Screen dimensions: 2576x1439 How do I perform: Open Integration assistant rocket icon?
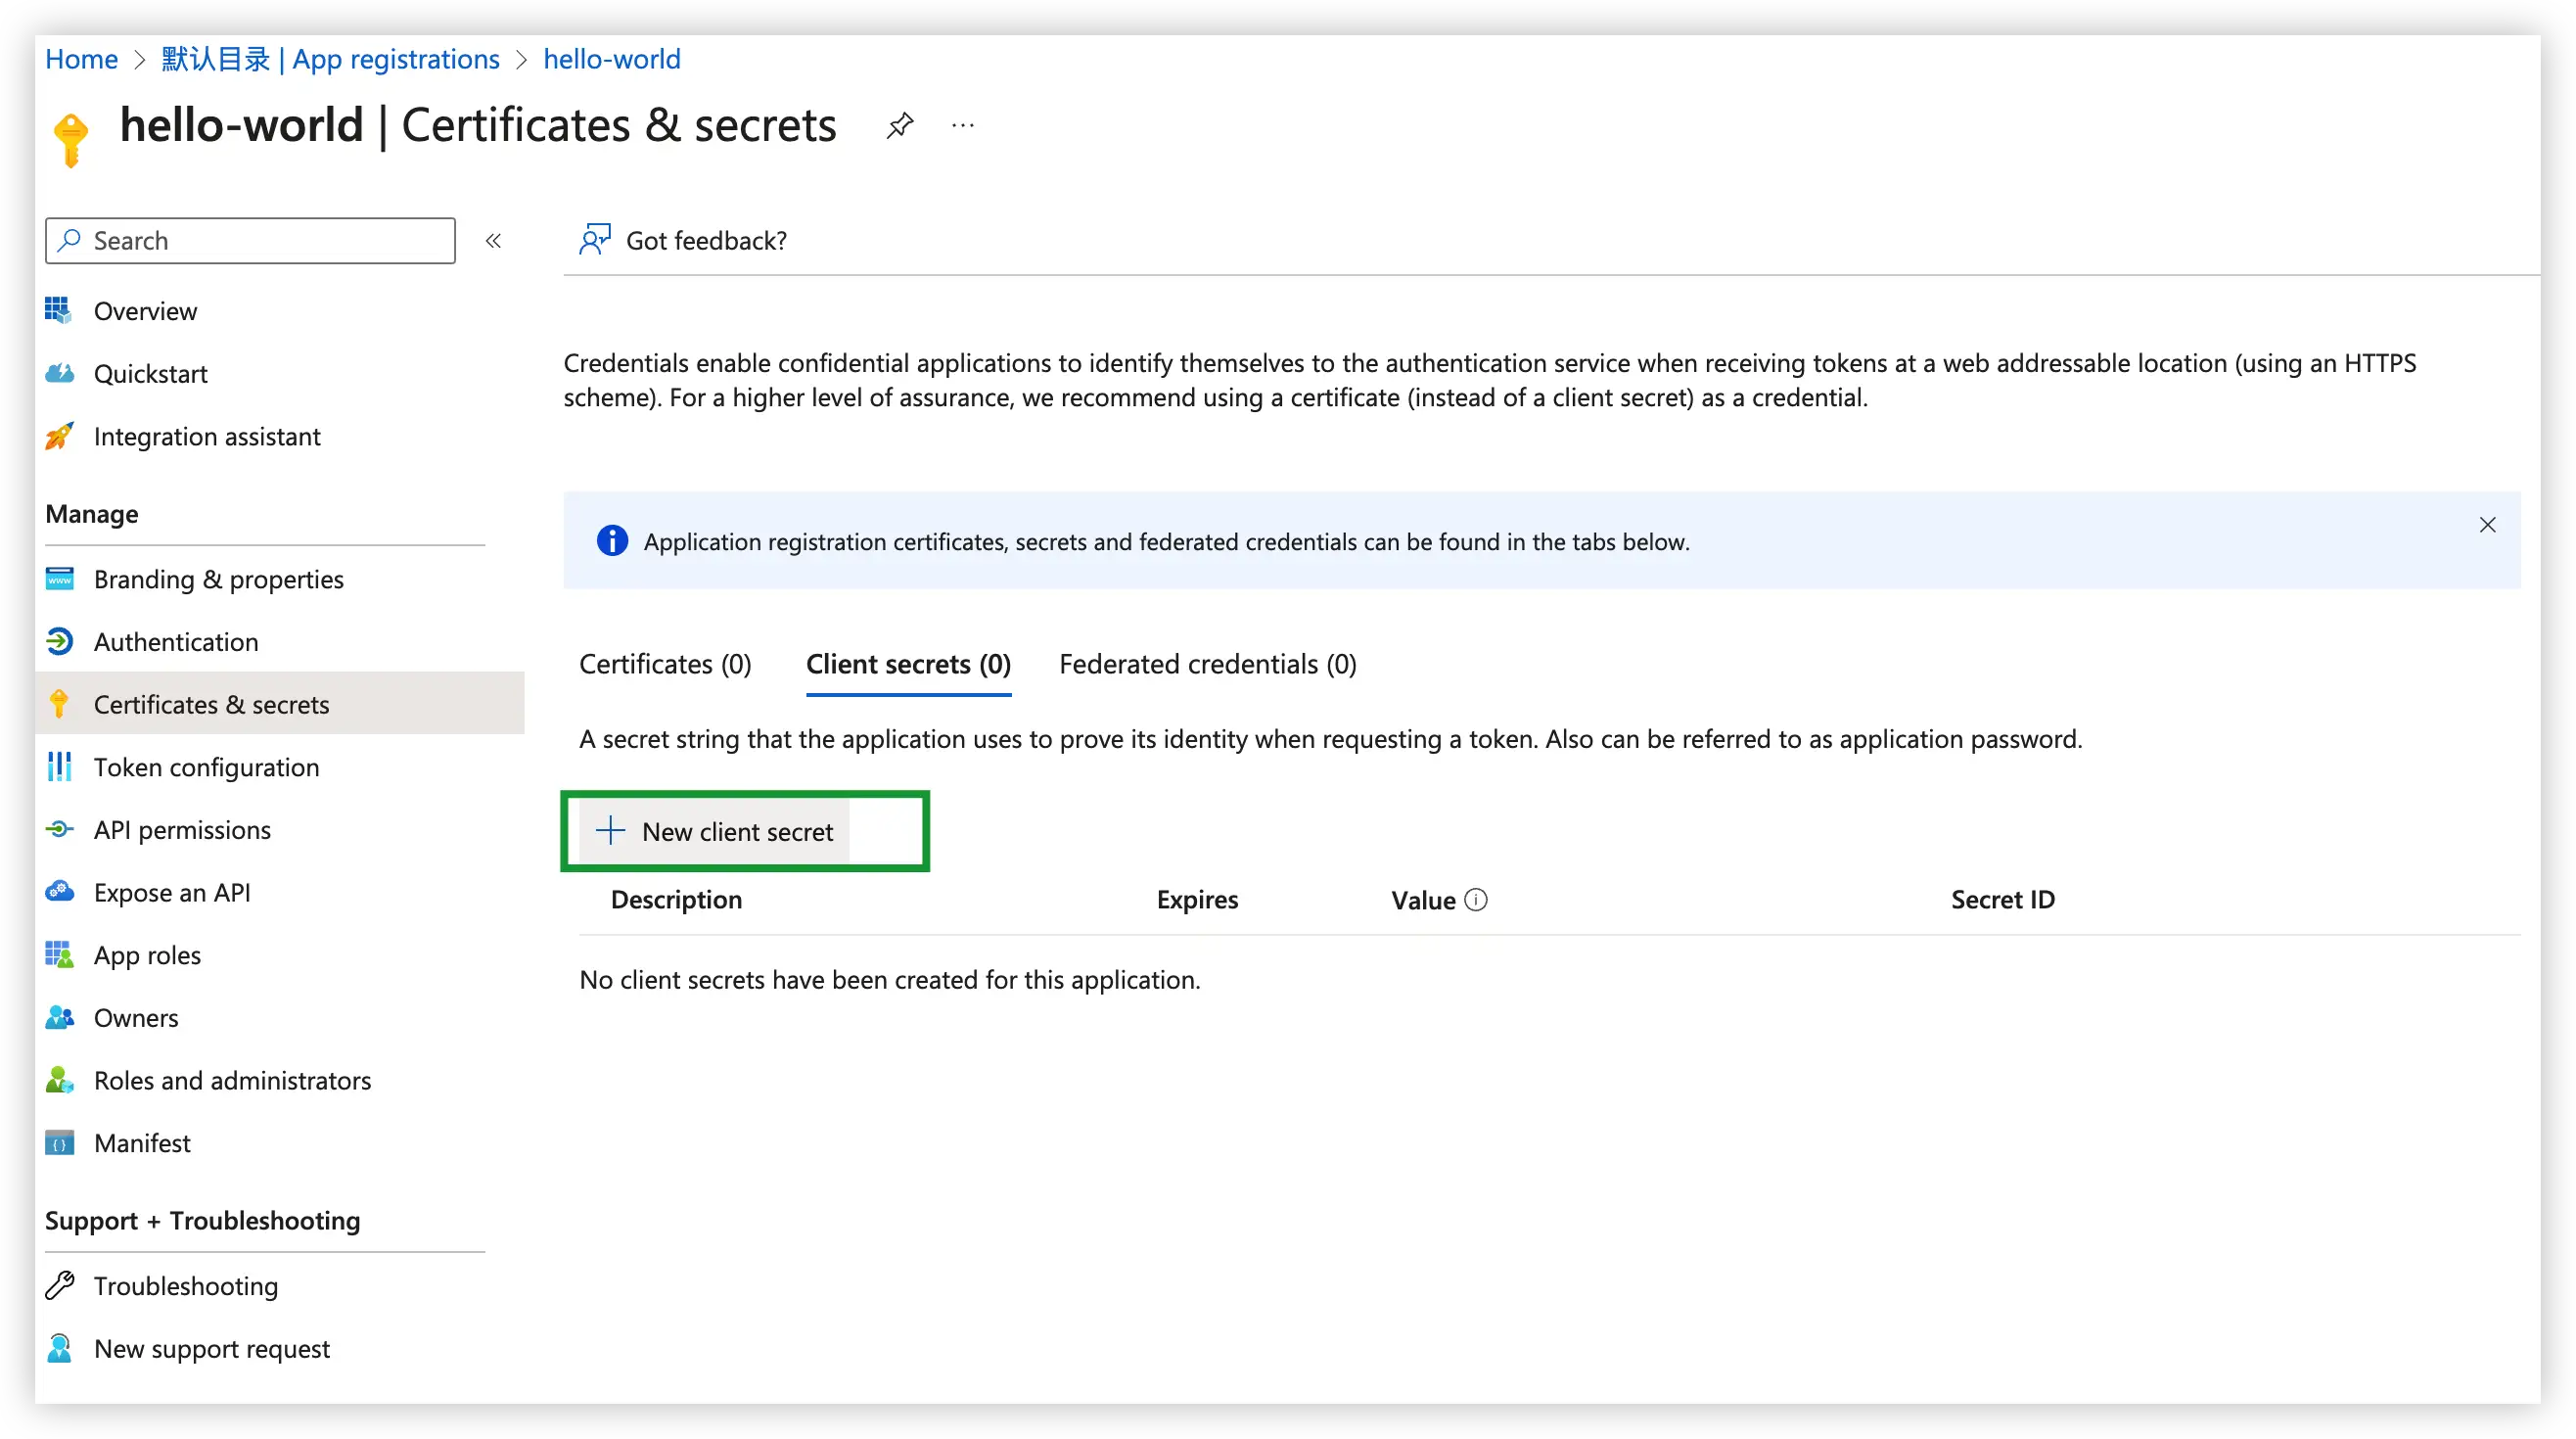point(59,437)
